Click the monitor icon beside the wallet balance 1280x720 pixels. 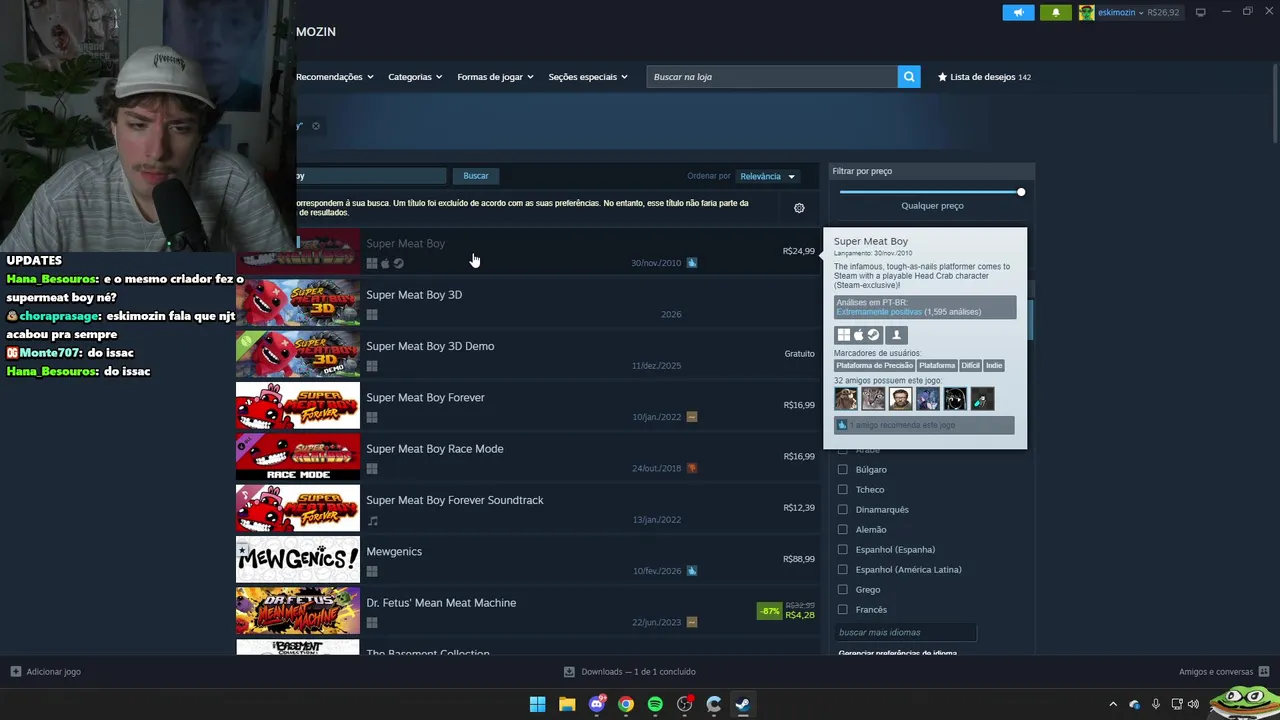[1200, 12]
